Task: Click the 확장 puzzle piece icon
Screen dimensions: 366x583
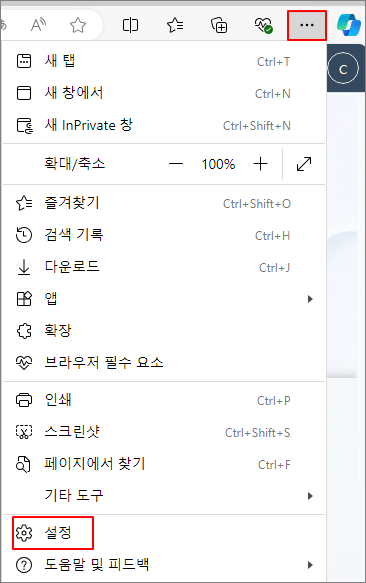Action: coord(24,331)
